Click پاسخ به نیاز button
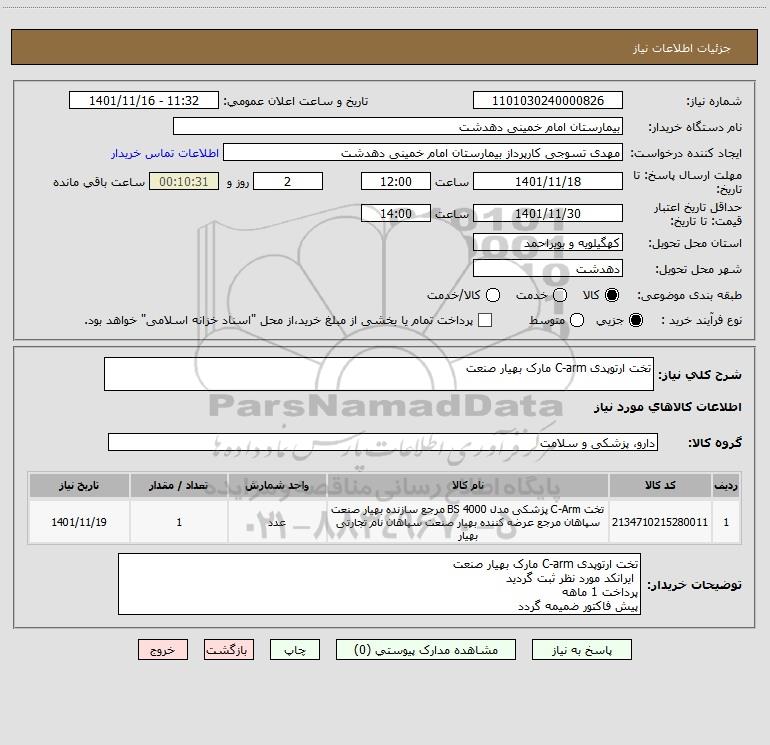The height and width of the screenshot is (745, 770). [x=582, y=650]
